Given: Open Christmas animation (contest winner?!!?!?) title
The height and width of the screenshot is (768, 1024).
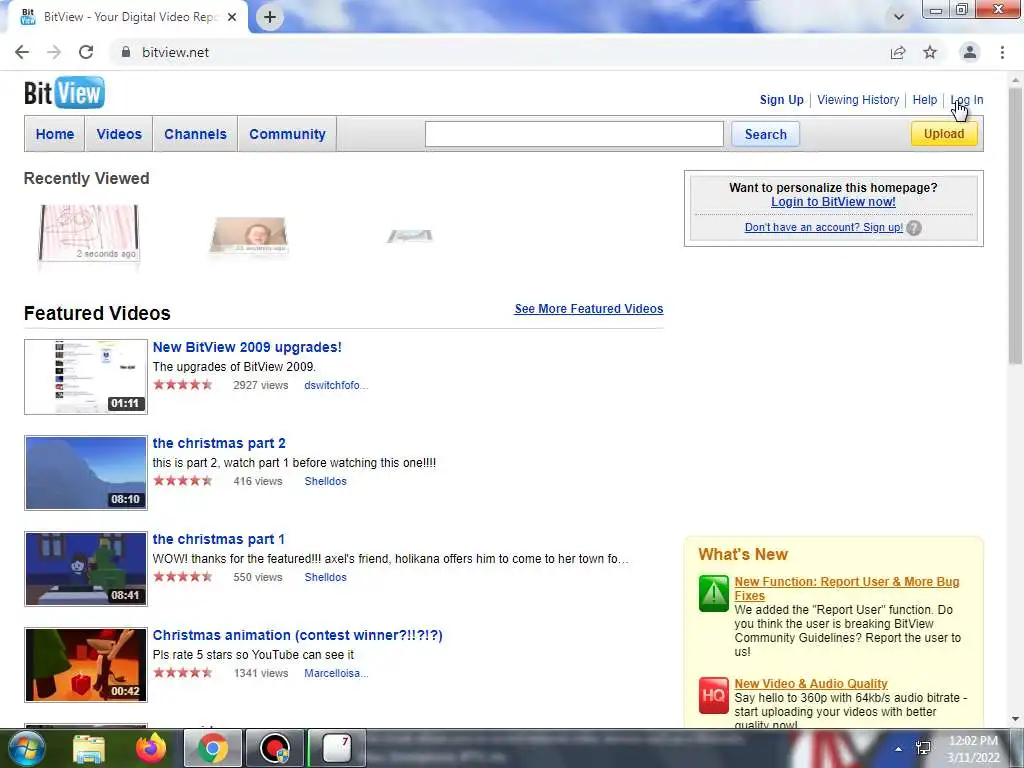Looking at the screenshot, I should [297, 635].
